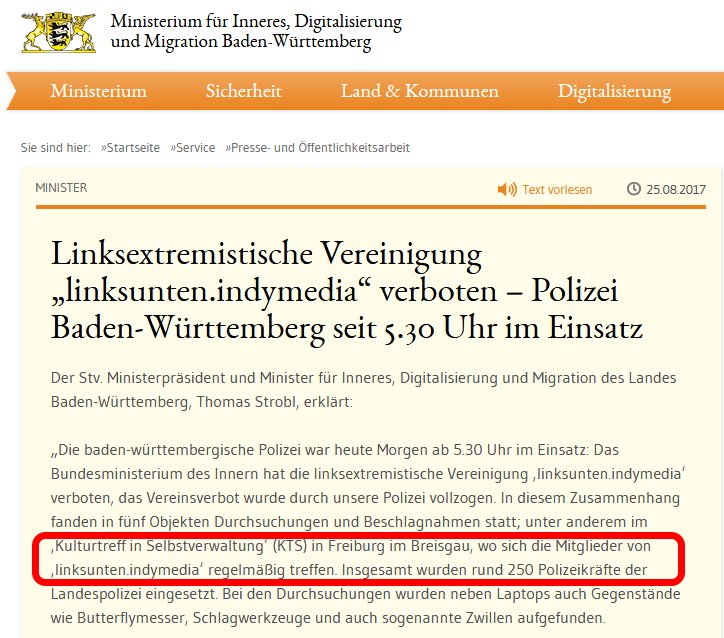Click the publication date 25.08.2017

pyautogui.click(x=676, y=189)
